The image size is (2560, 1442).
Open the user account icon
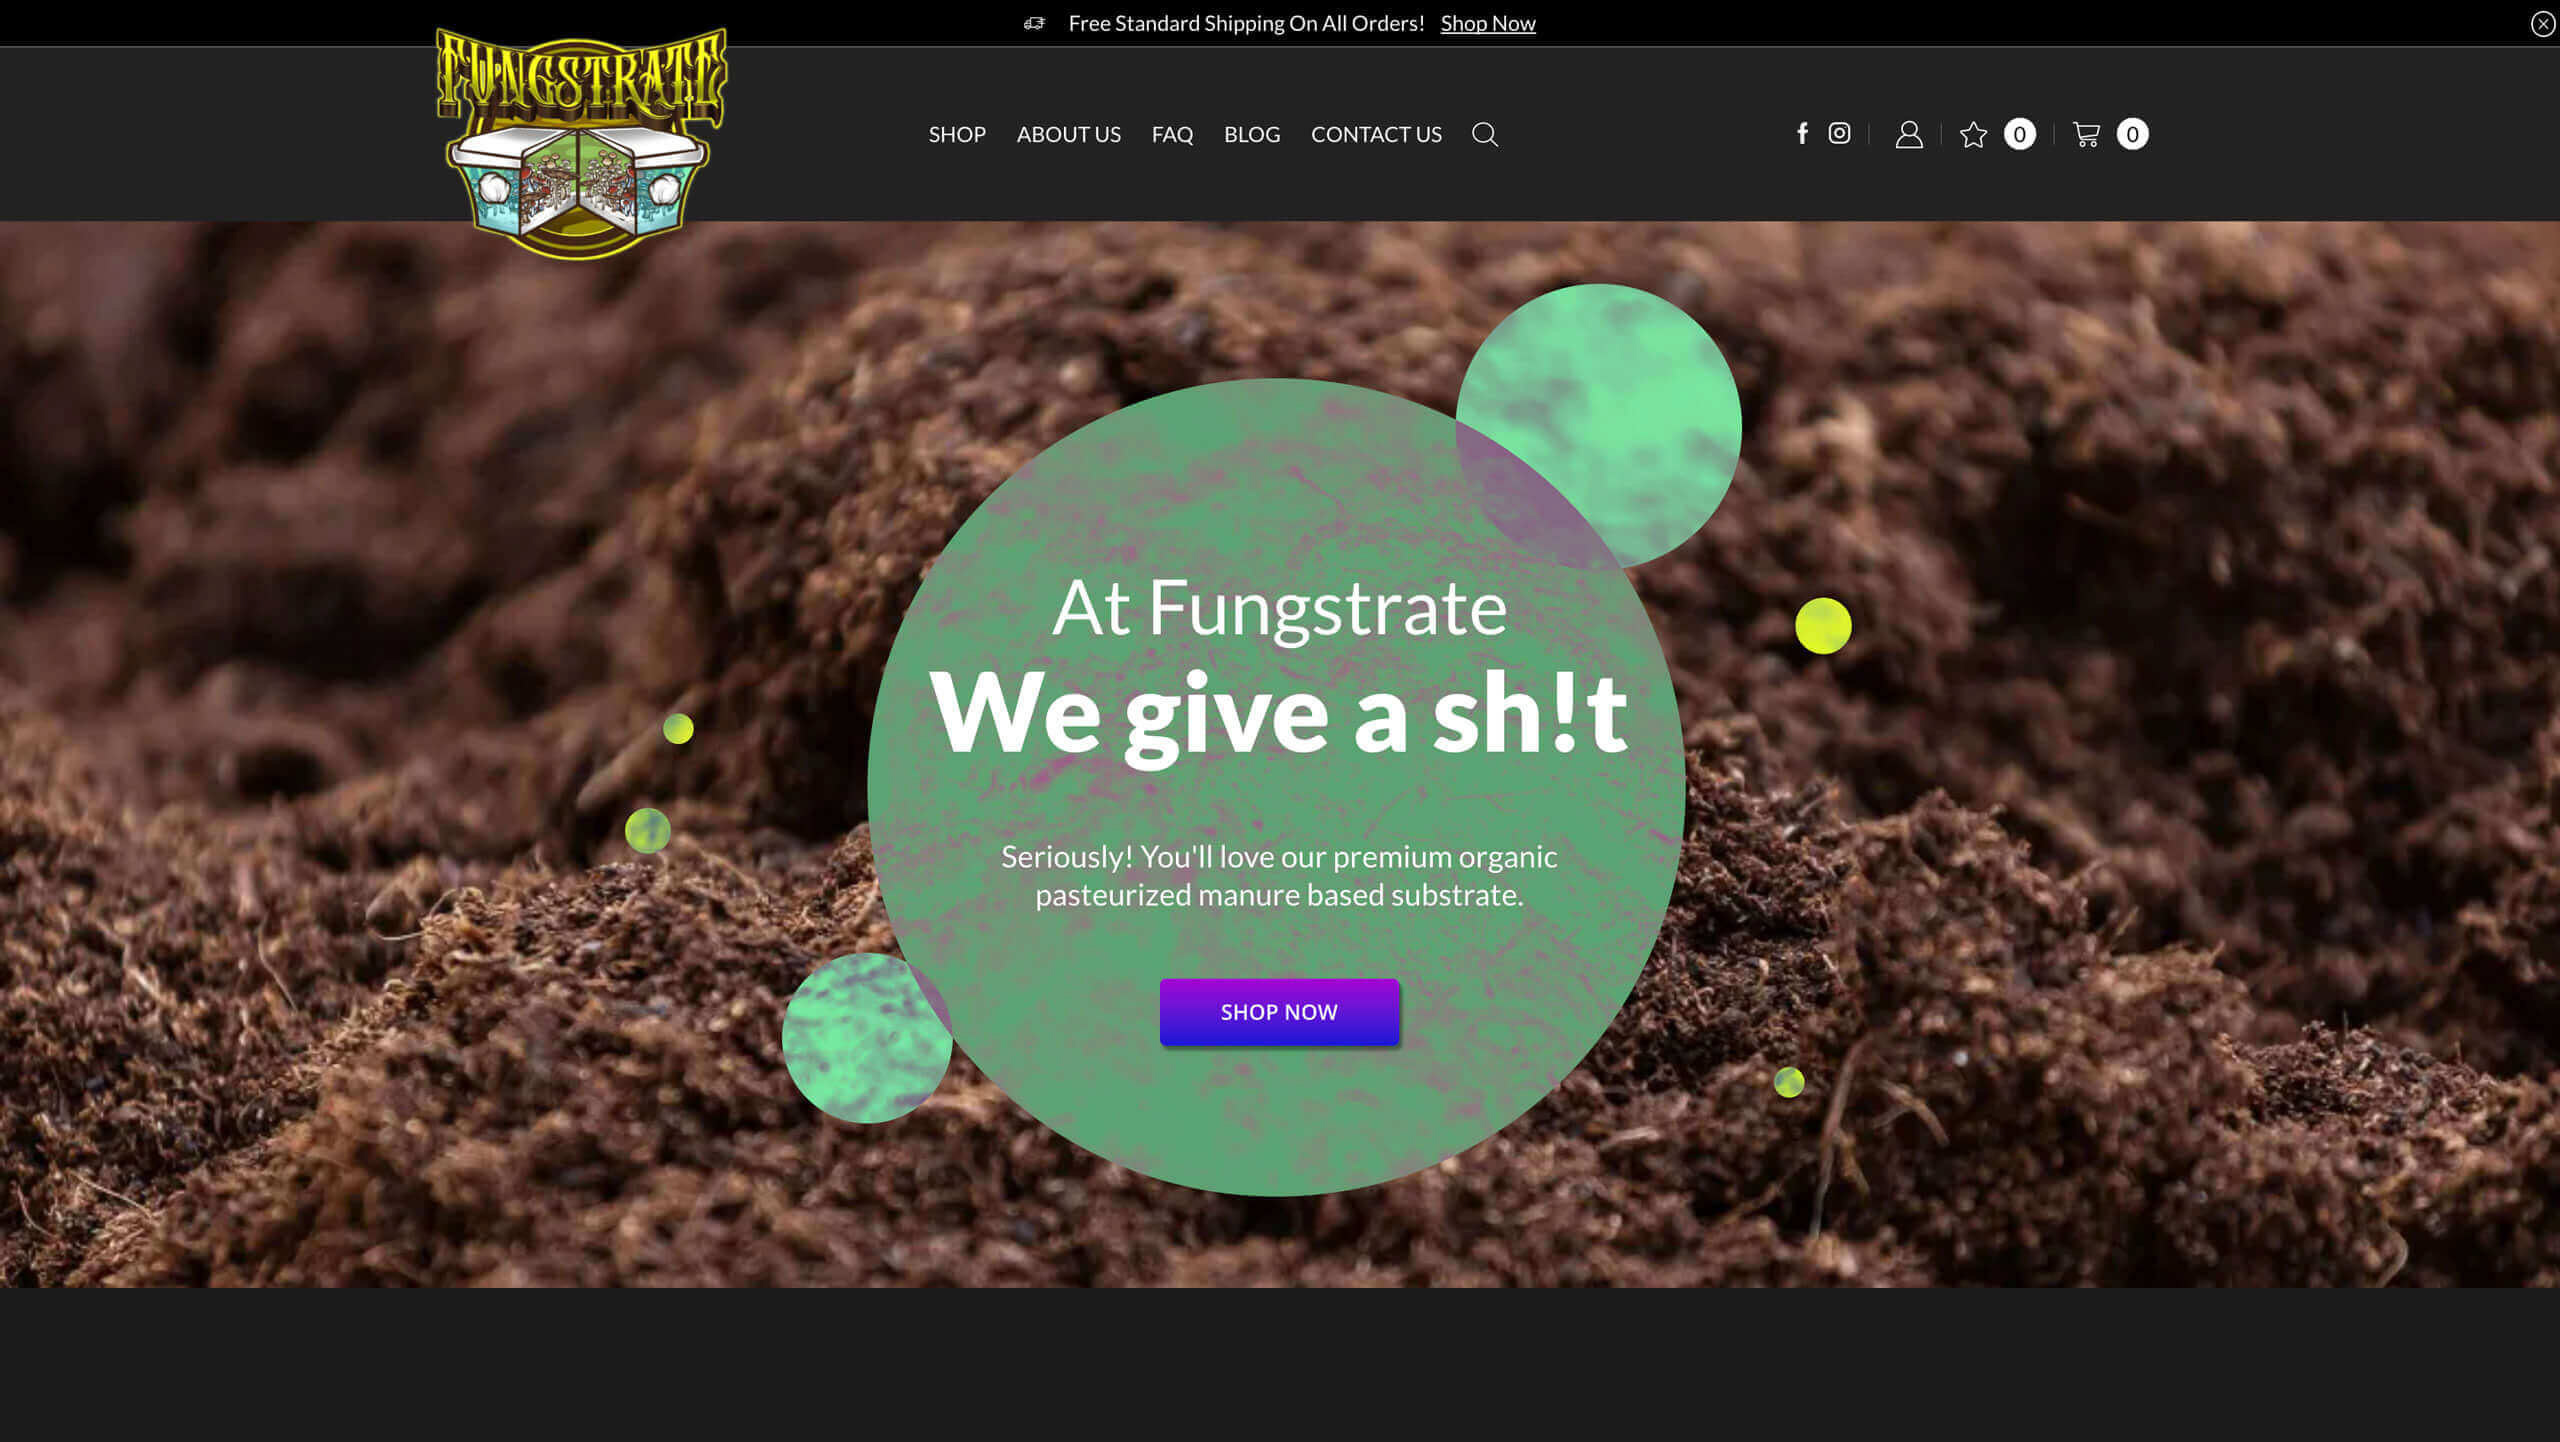coord(1908,134)
